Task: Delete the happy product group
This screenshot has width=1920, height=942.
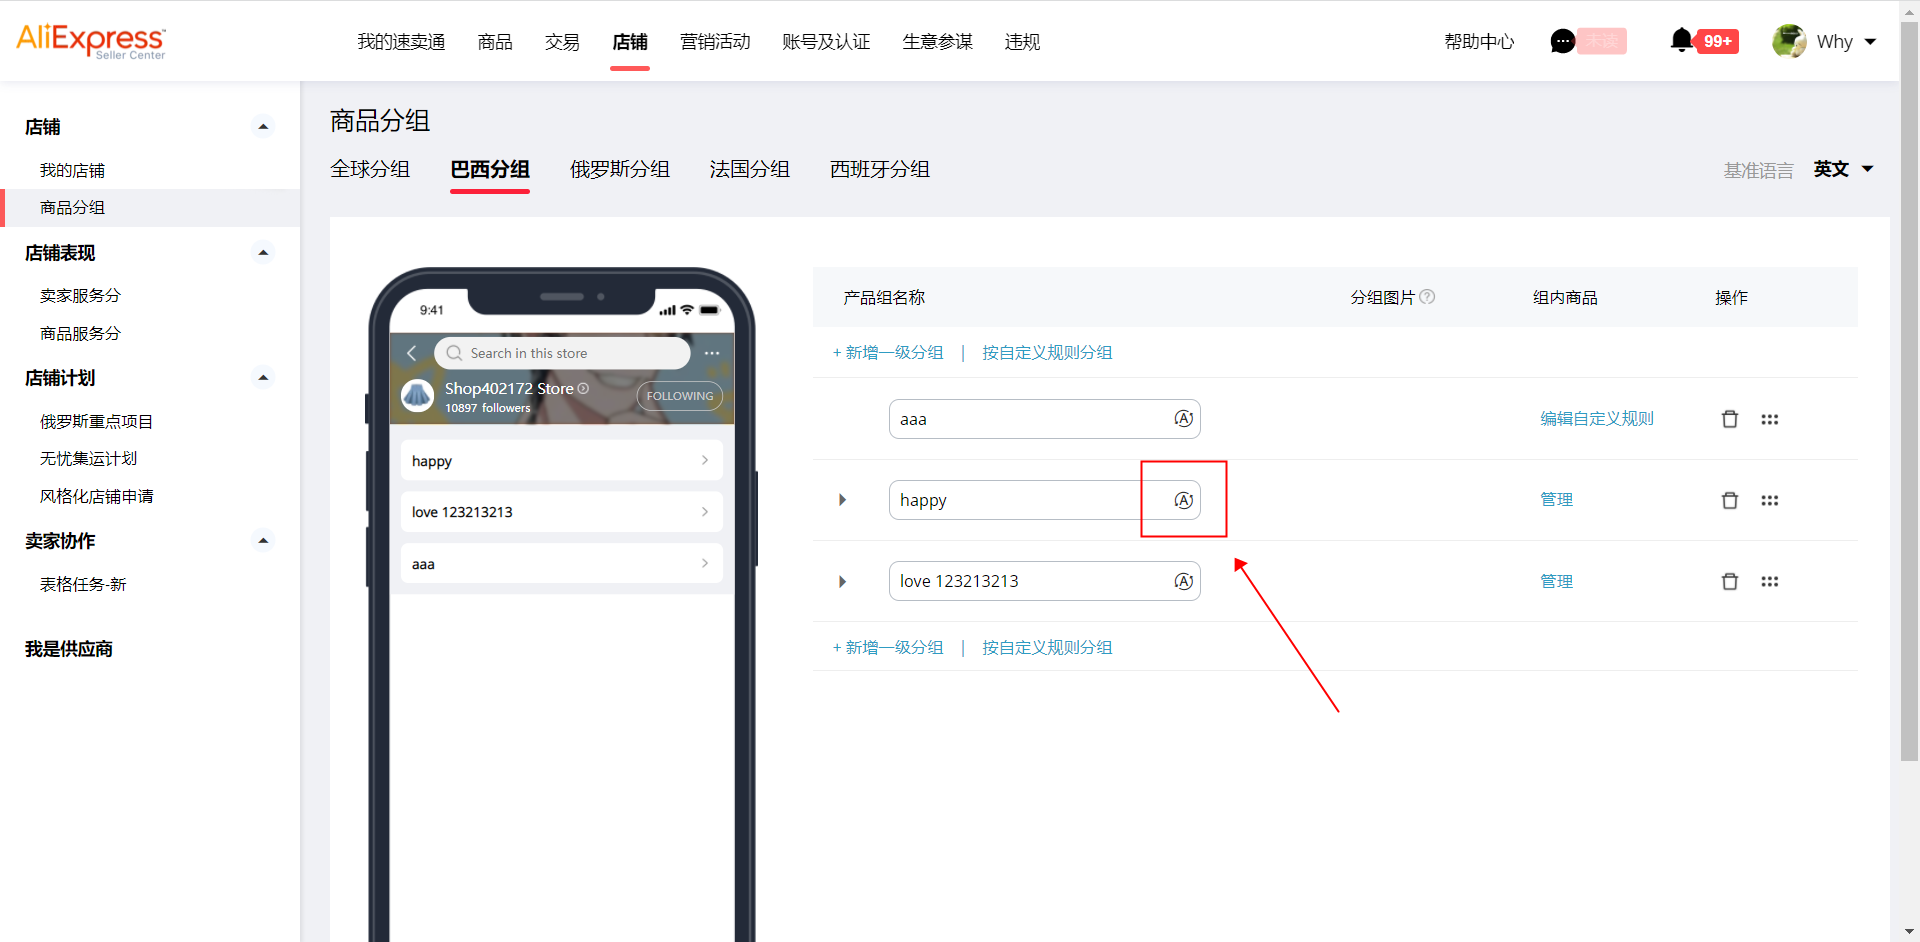Action: [x=1730, y=500]
